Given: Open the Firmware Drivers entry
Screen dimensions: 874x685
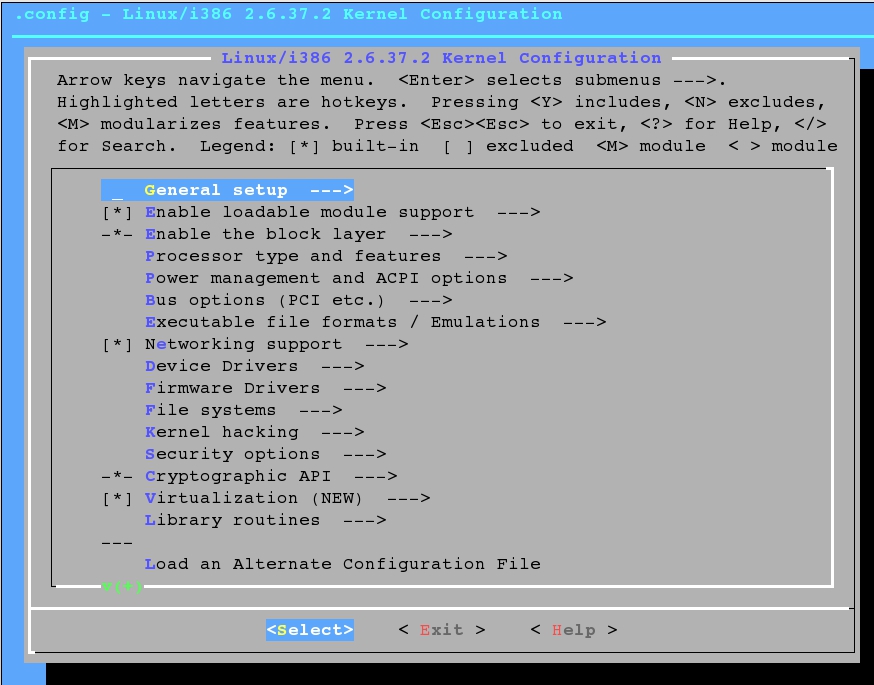Looking at the screenshot, I should point(233,388).
